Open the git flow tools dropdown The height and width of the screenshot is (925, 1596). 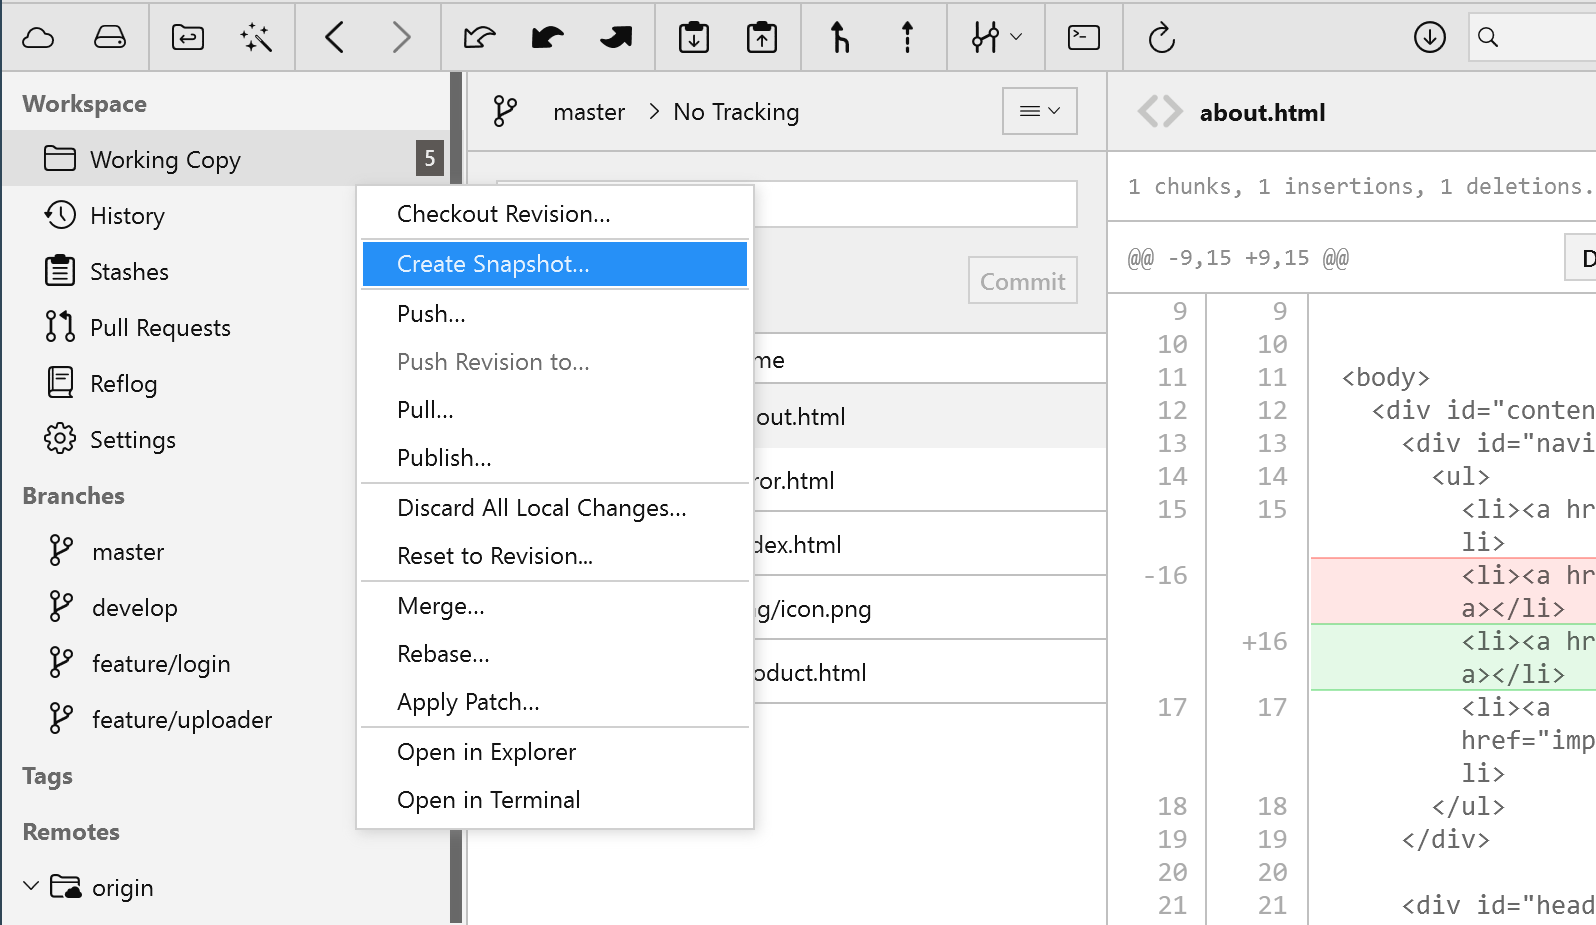tap(996, 38)
